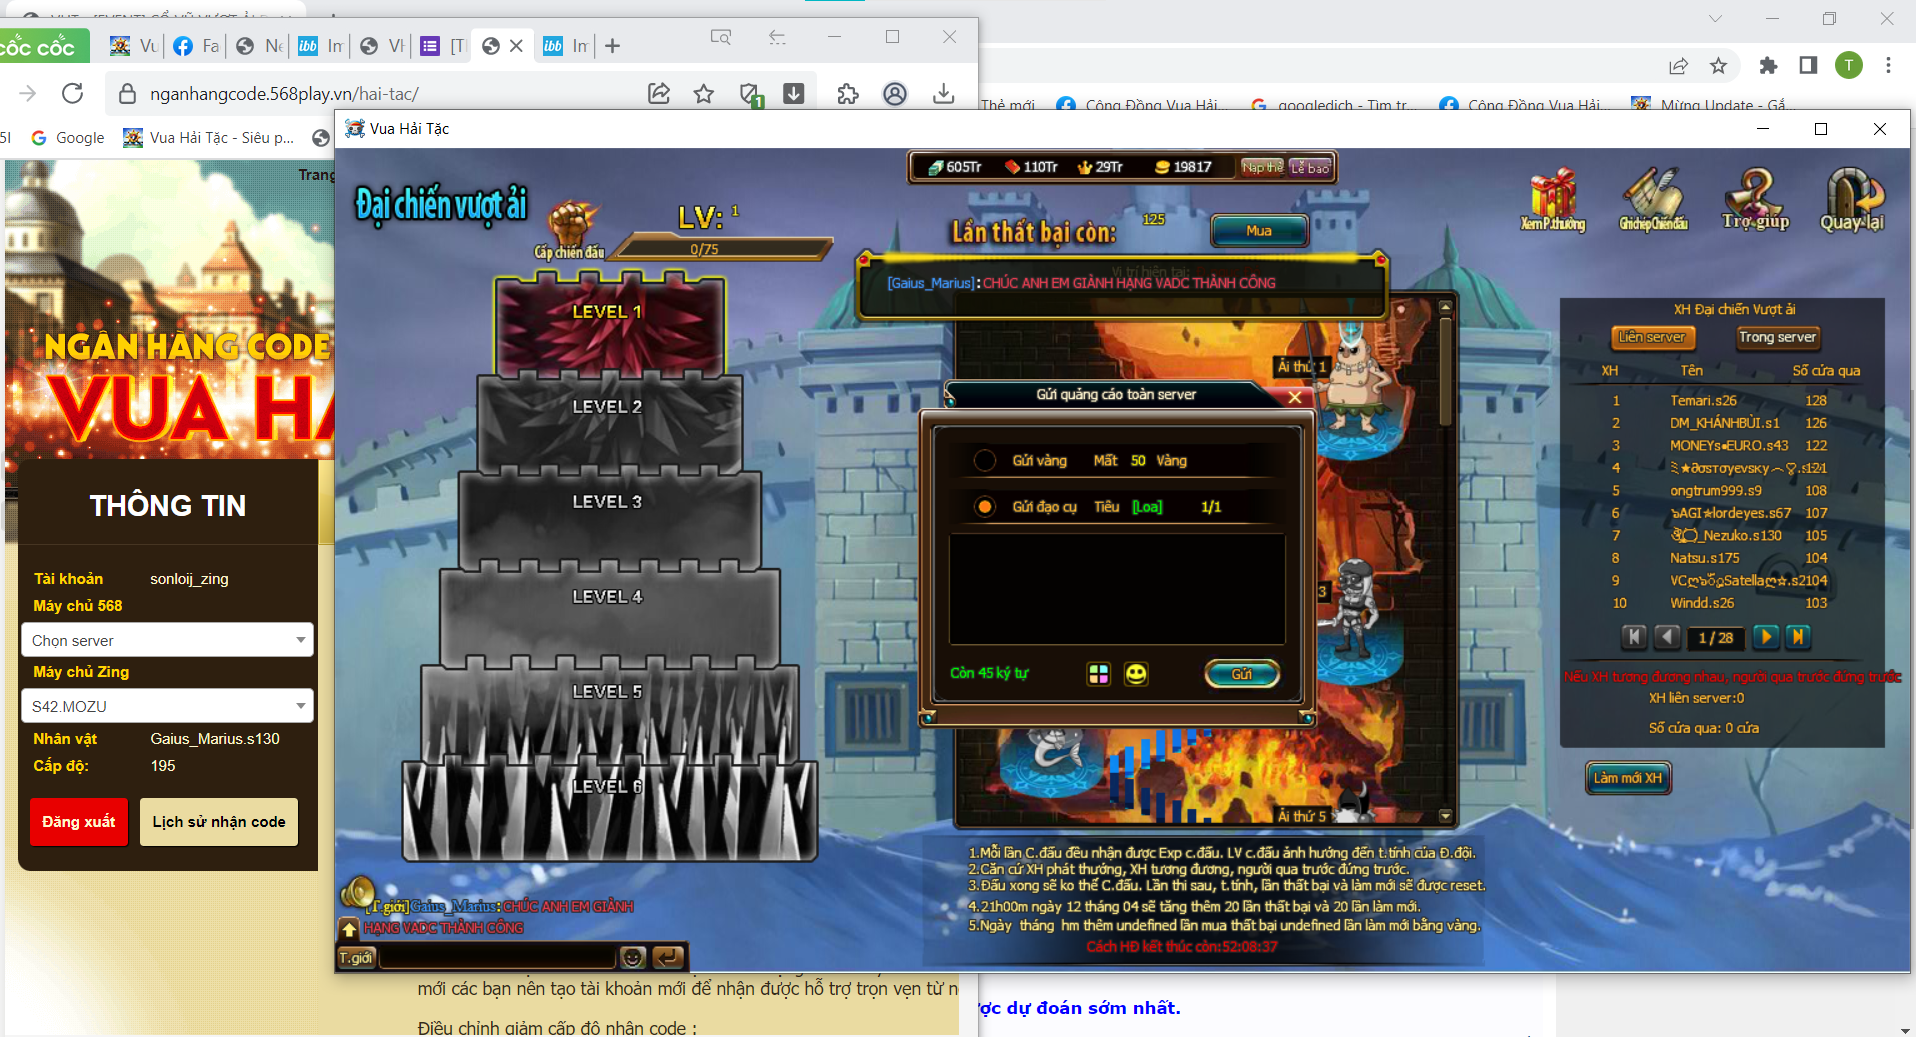Click the Làm mới XH refresh button
The width and height of the screenshot is (1916, 1037).
(1628, 778)
